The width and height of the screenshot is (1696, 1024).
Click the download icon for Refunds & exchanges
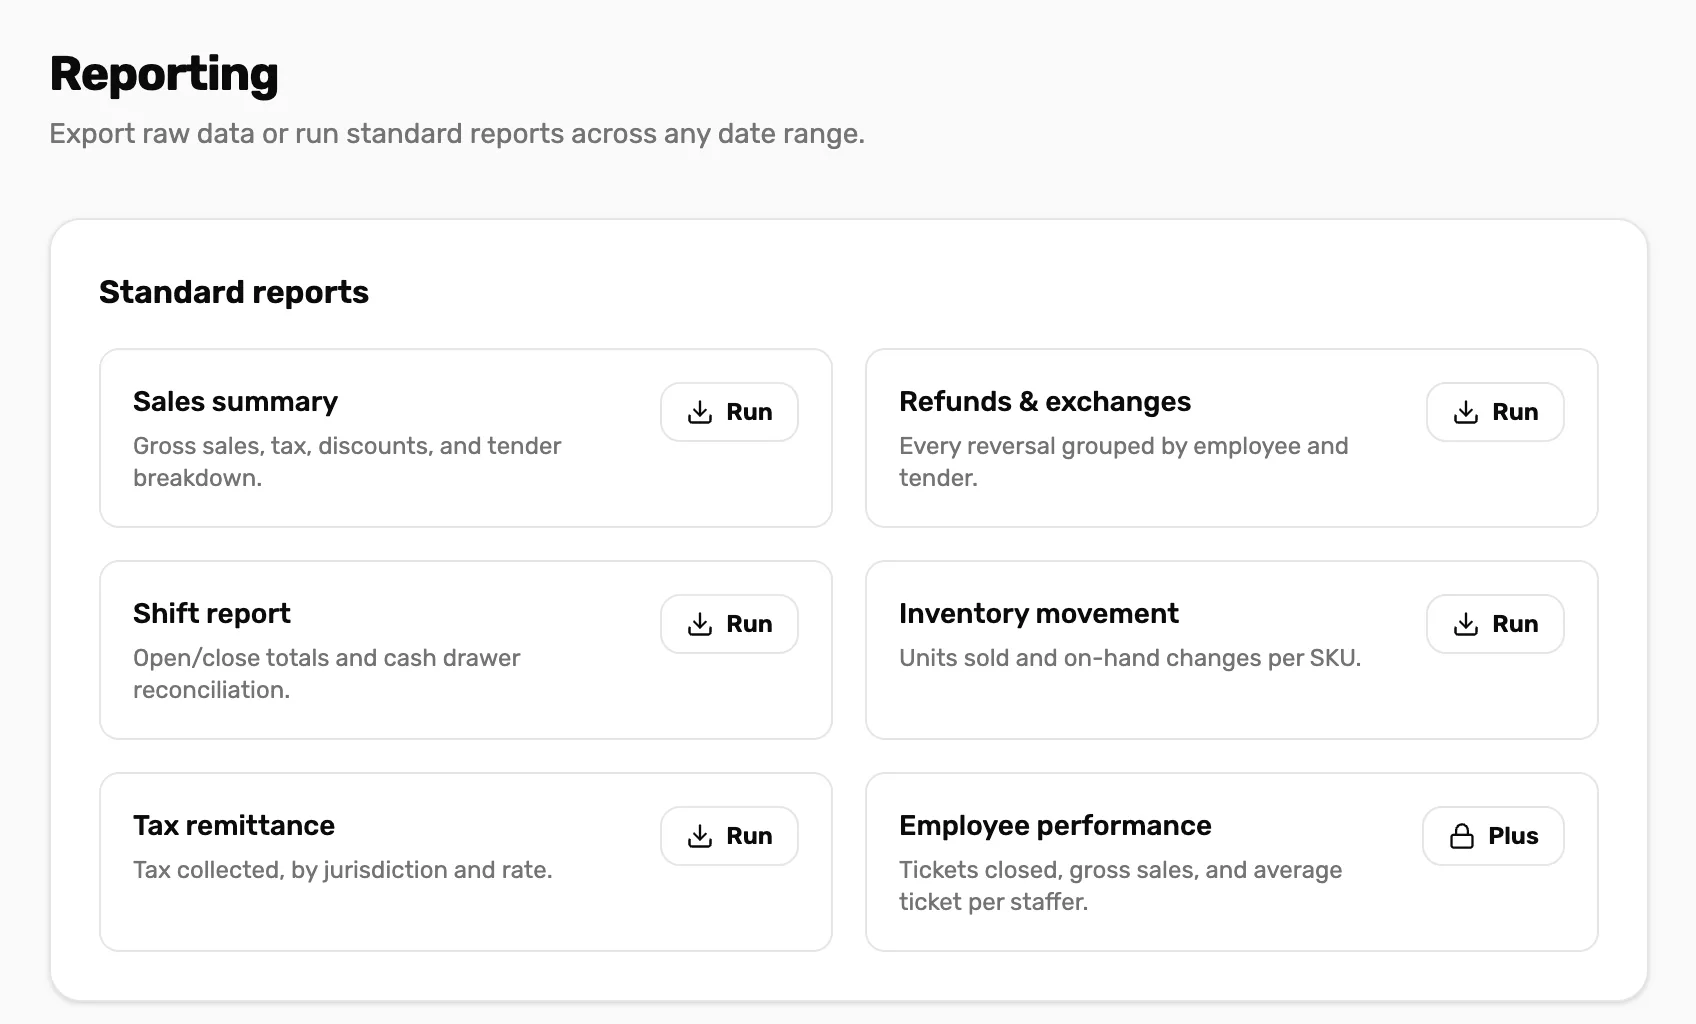click(x=1466, y=412)
